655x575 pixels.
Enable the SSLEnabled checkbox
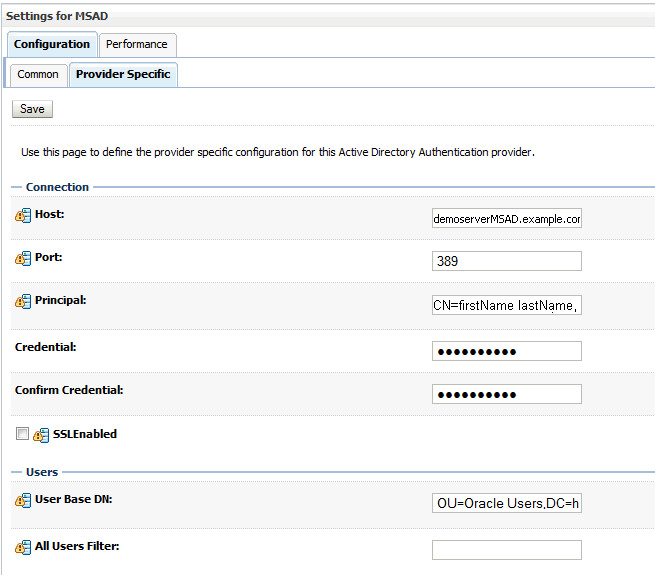(22, 434)
